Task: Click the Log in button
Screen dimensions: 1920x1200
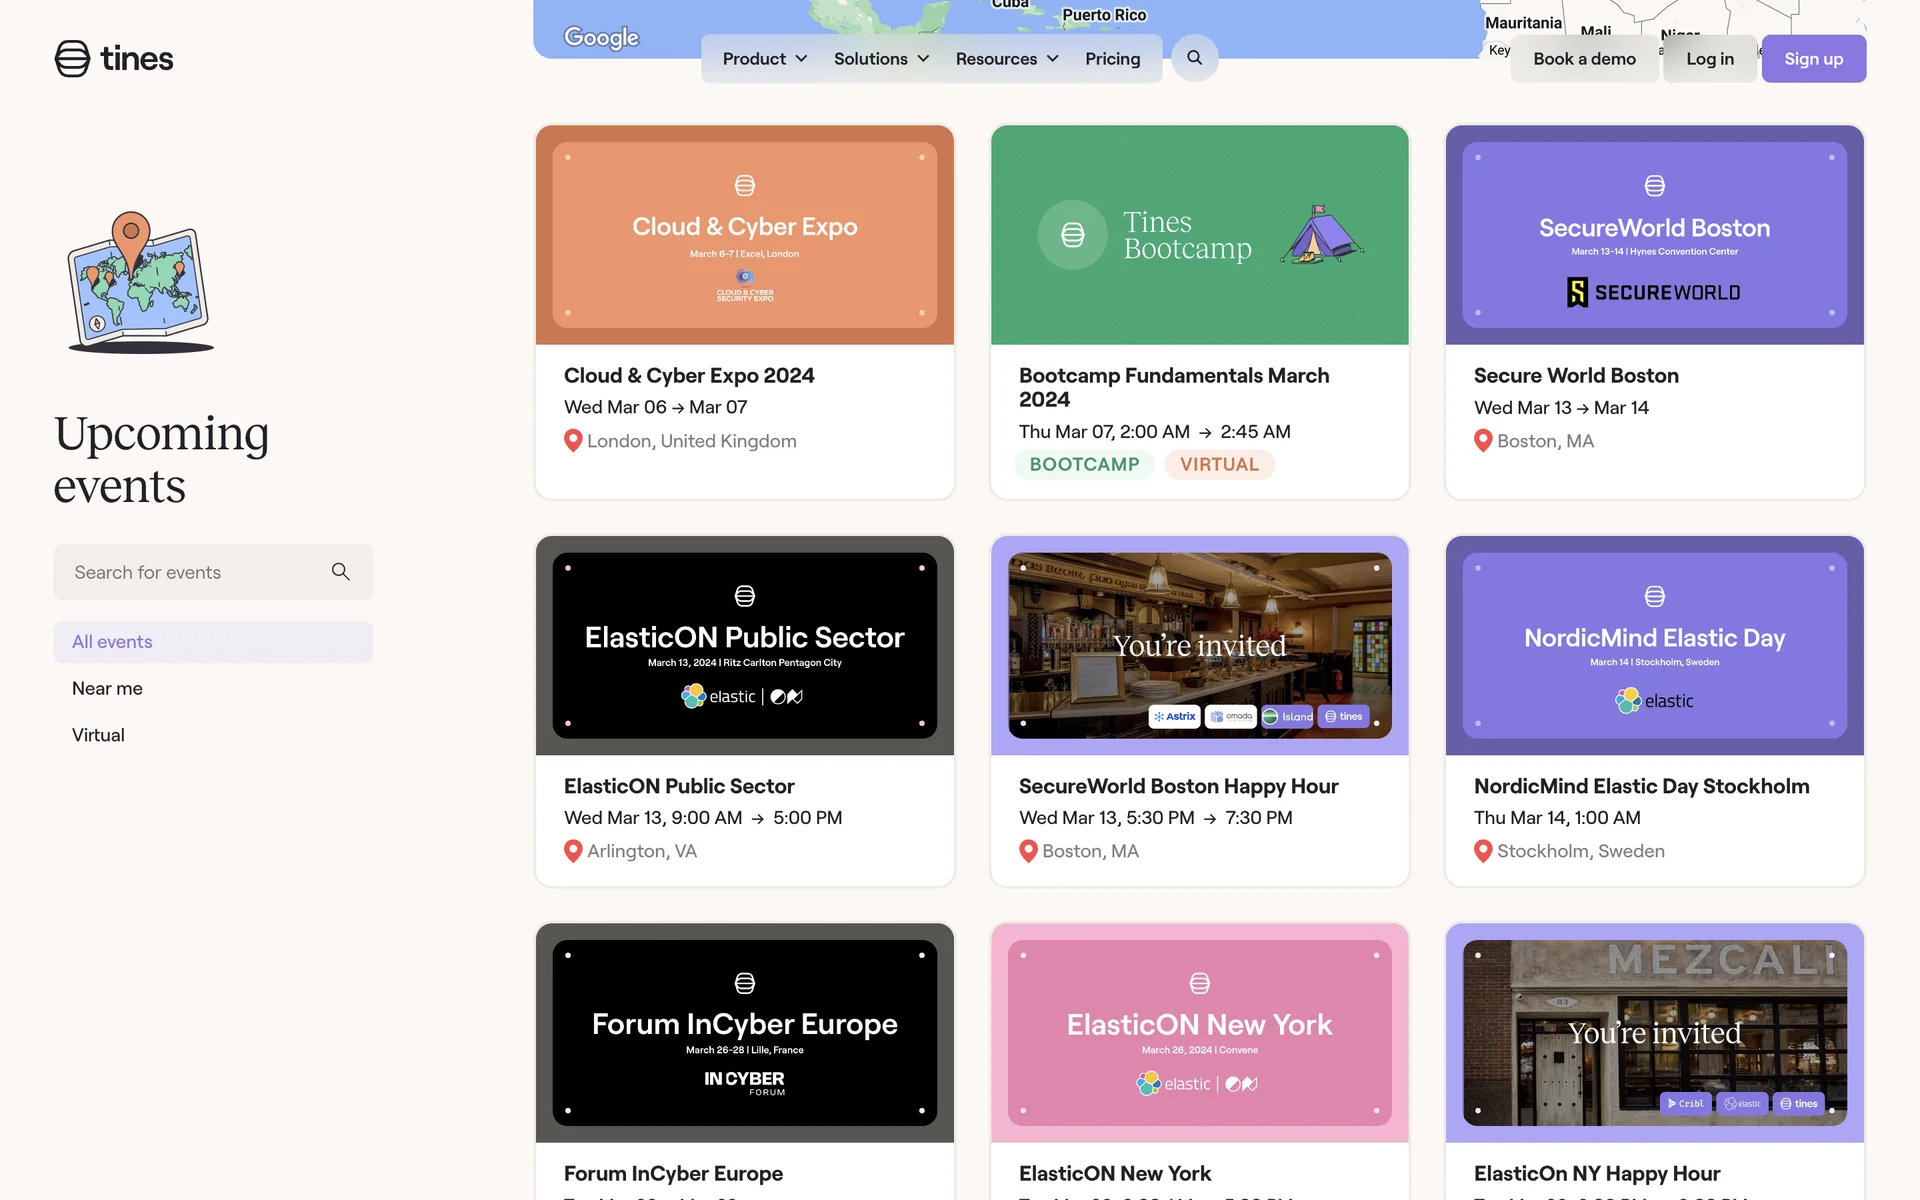Action: tap(1709, 59)
